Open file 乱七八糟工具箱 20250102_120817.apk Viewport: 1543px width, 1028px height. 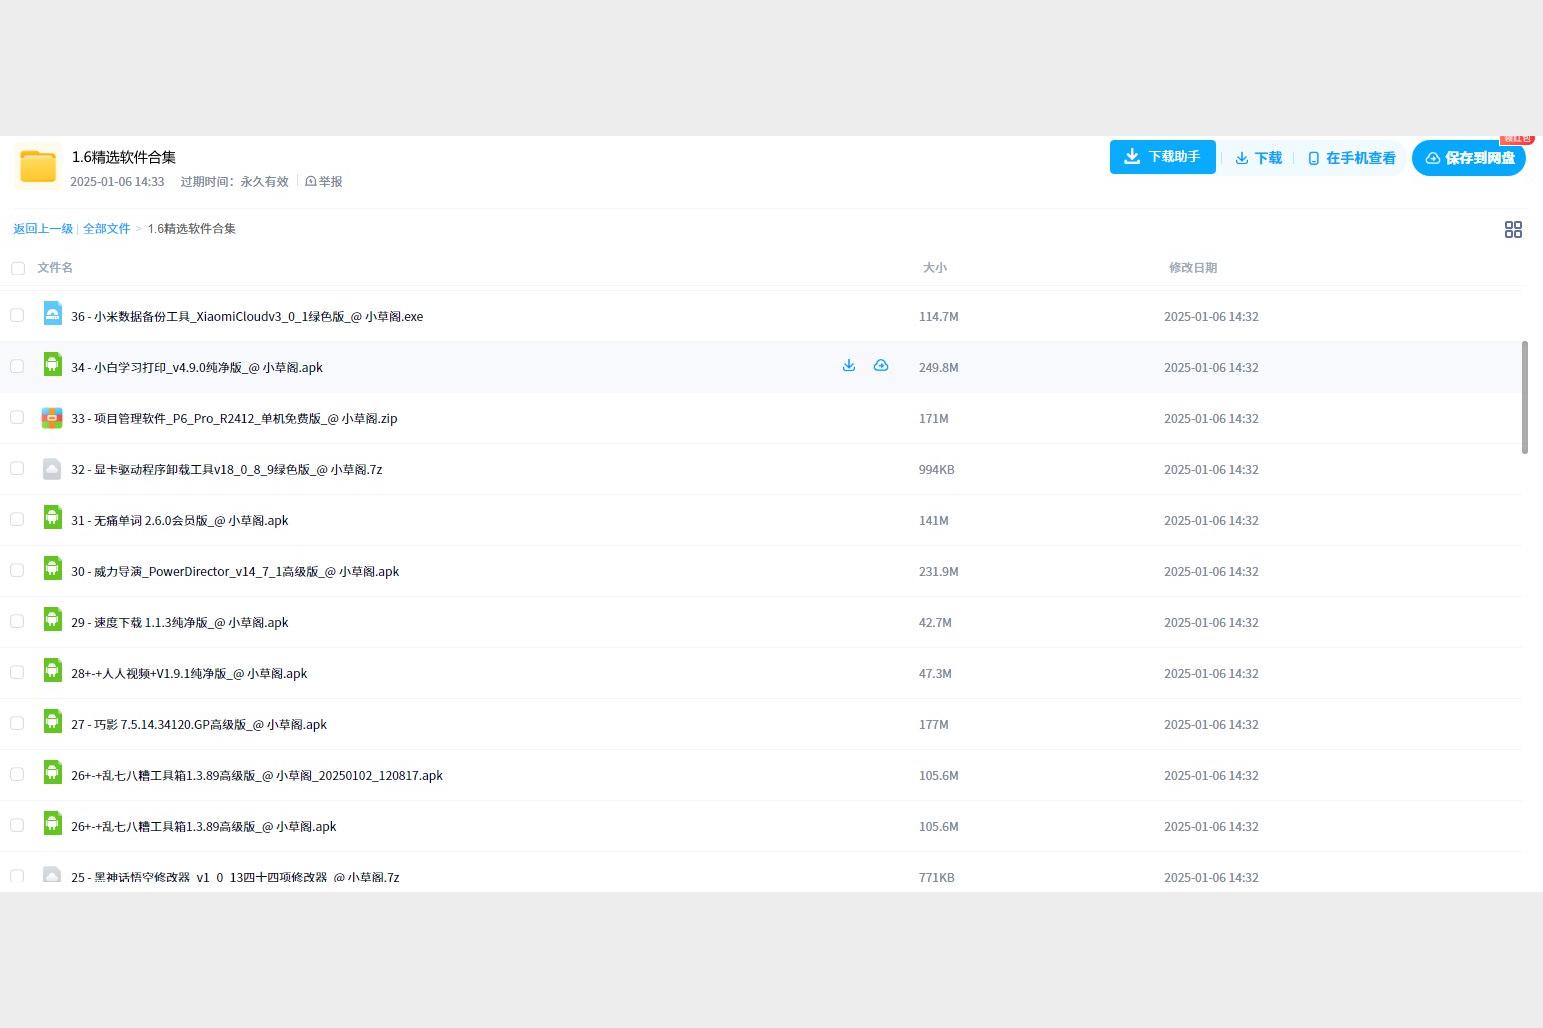point(257,775)
